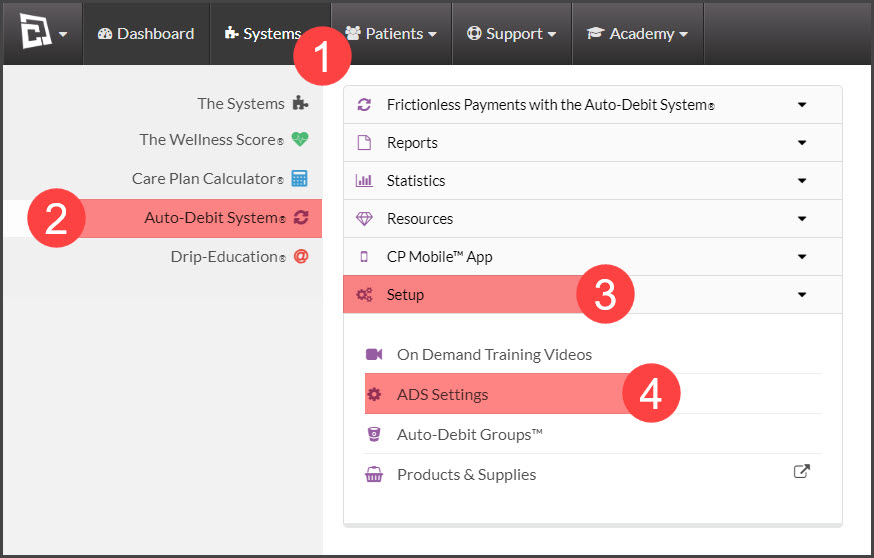Click the shopping basket icon for Products & Supplies
Viewport: 874px width, 558px height.
374,474
